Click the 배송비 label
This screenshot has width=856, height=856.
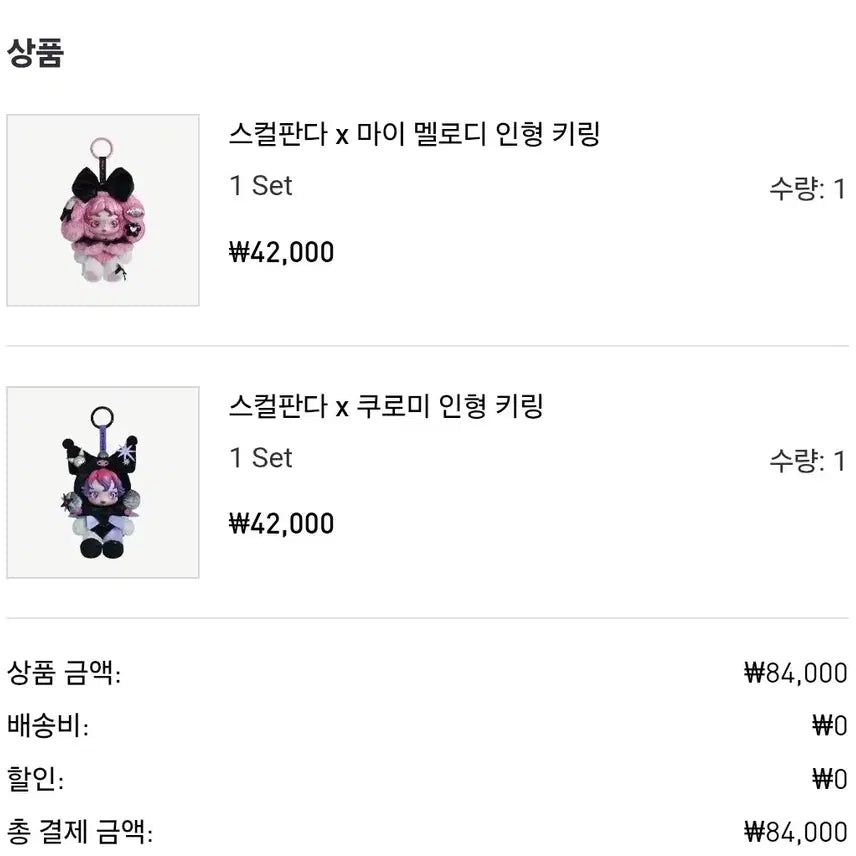[x=48, y=726]
